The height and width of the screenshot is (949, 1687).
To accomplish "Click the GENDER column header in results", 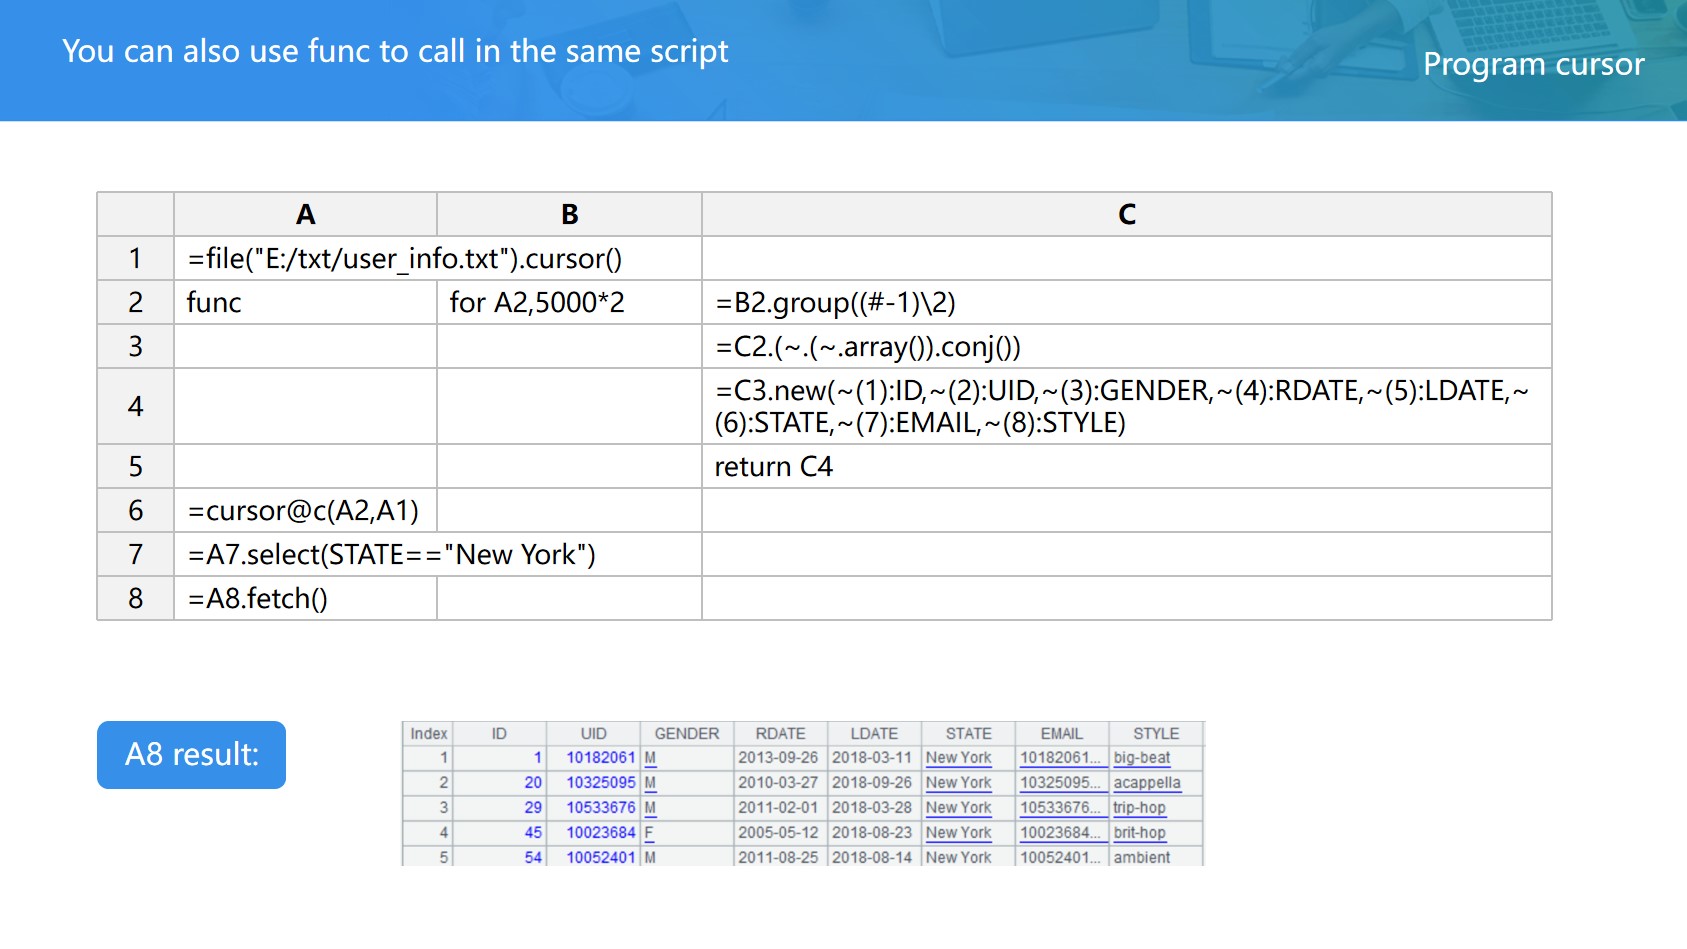I will tap(686, 734).
